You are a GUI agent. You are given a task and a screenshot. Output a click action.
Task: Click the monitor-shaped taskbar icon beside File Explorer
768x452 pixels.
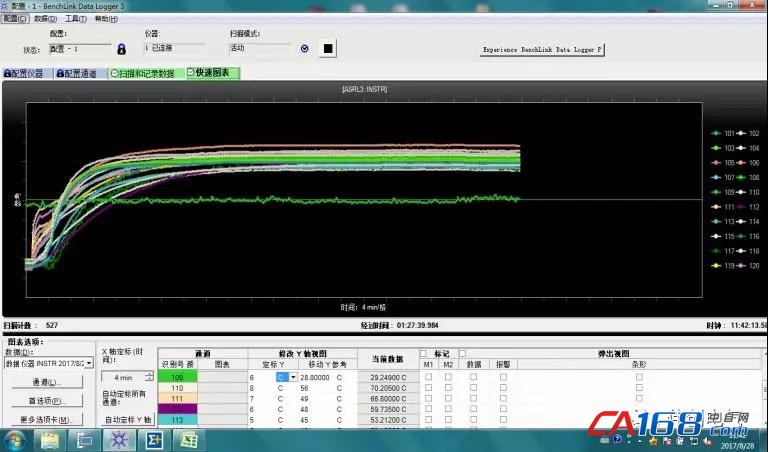pyautogui.click(x=84, y=440)
